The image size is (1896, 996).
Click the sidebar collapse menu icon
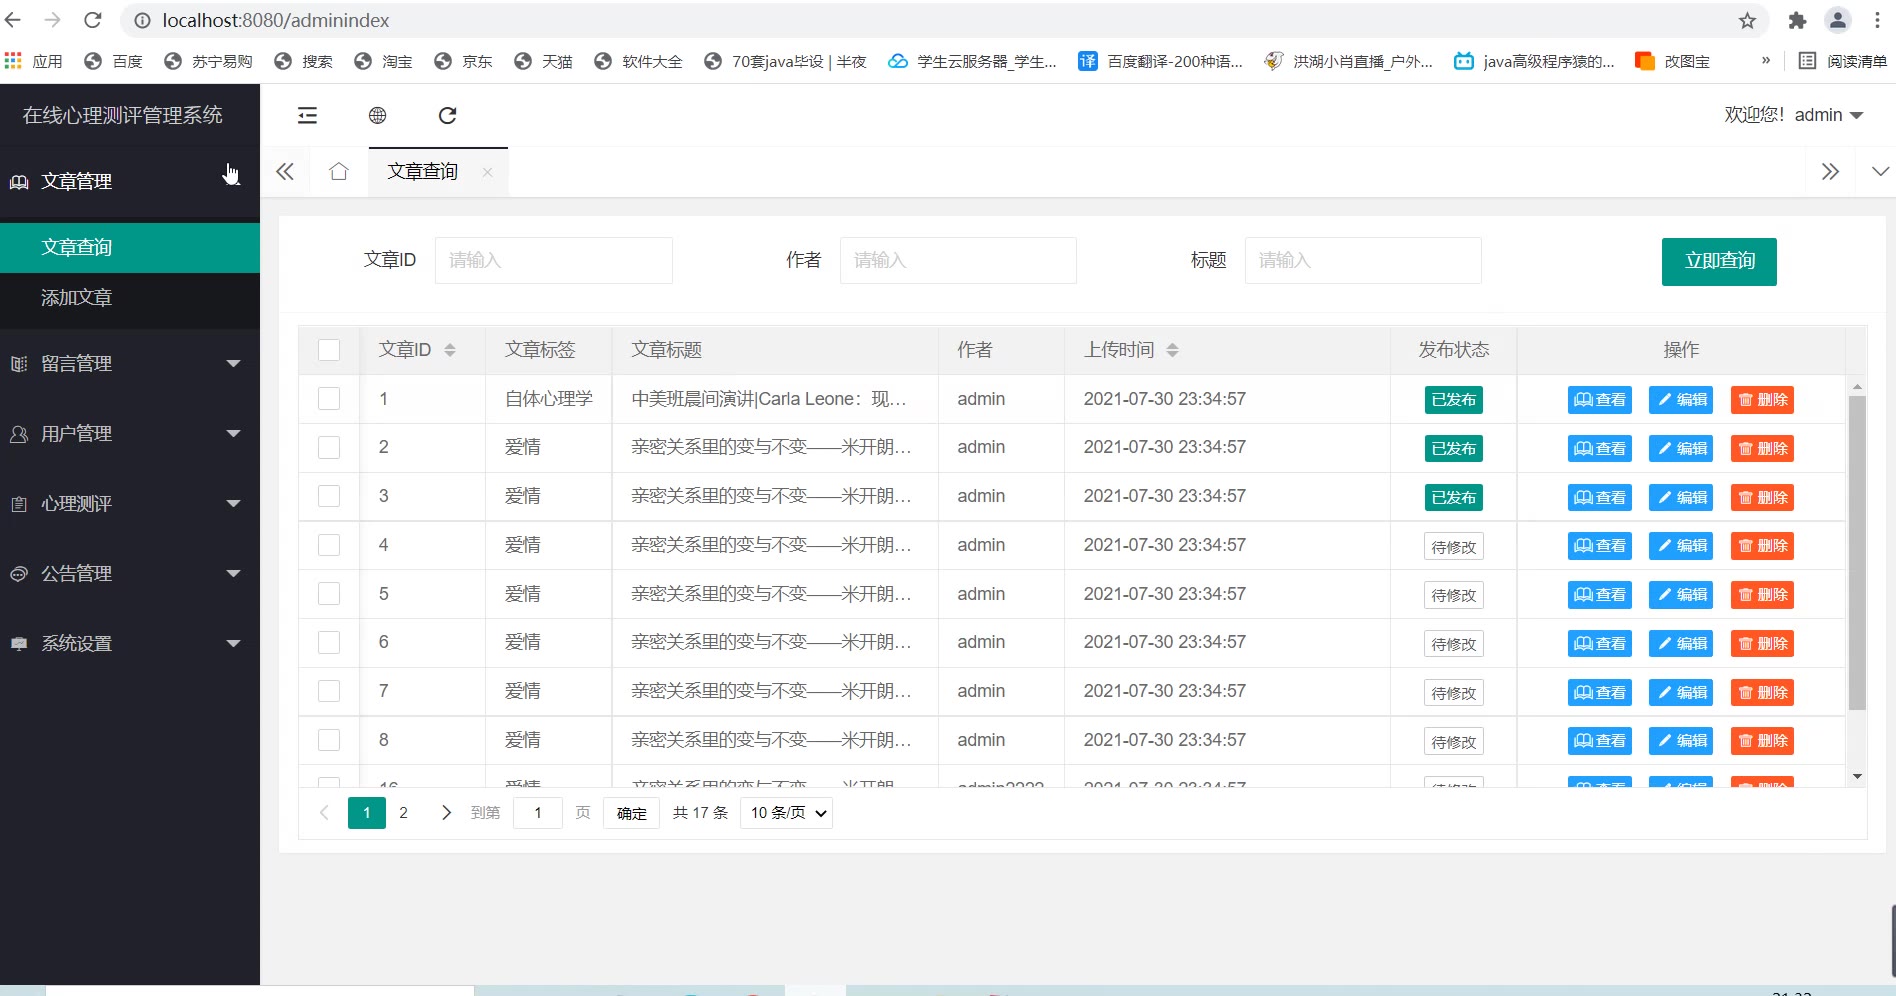[307, 116]
